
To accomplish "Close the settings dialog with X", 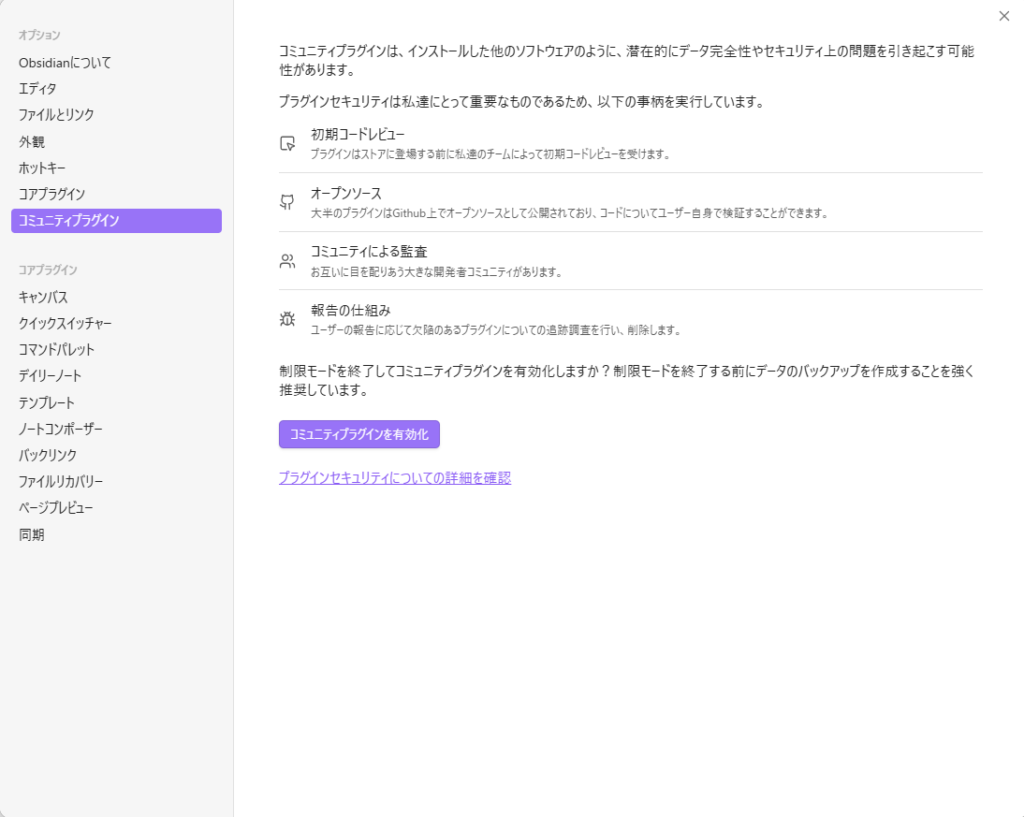I will (x=1004, y=16).
